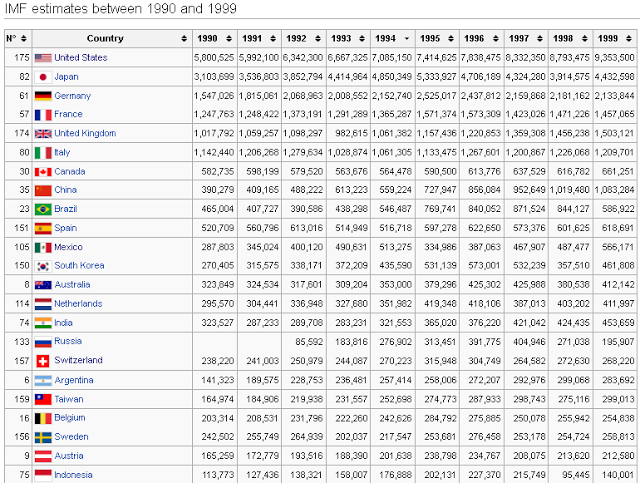Click the 1990 column header text
This screenshot has height=483, width=640.
tap(207, 38)
